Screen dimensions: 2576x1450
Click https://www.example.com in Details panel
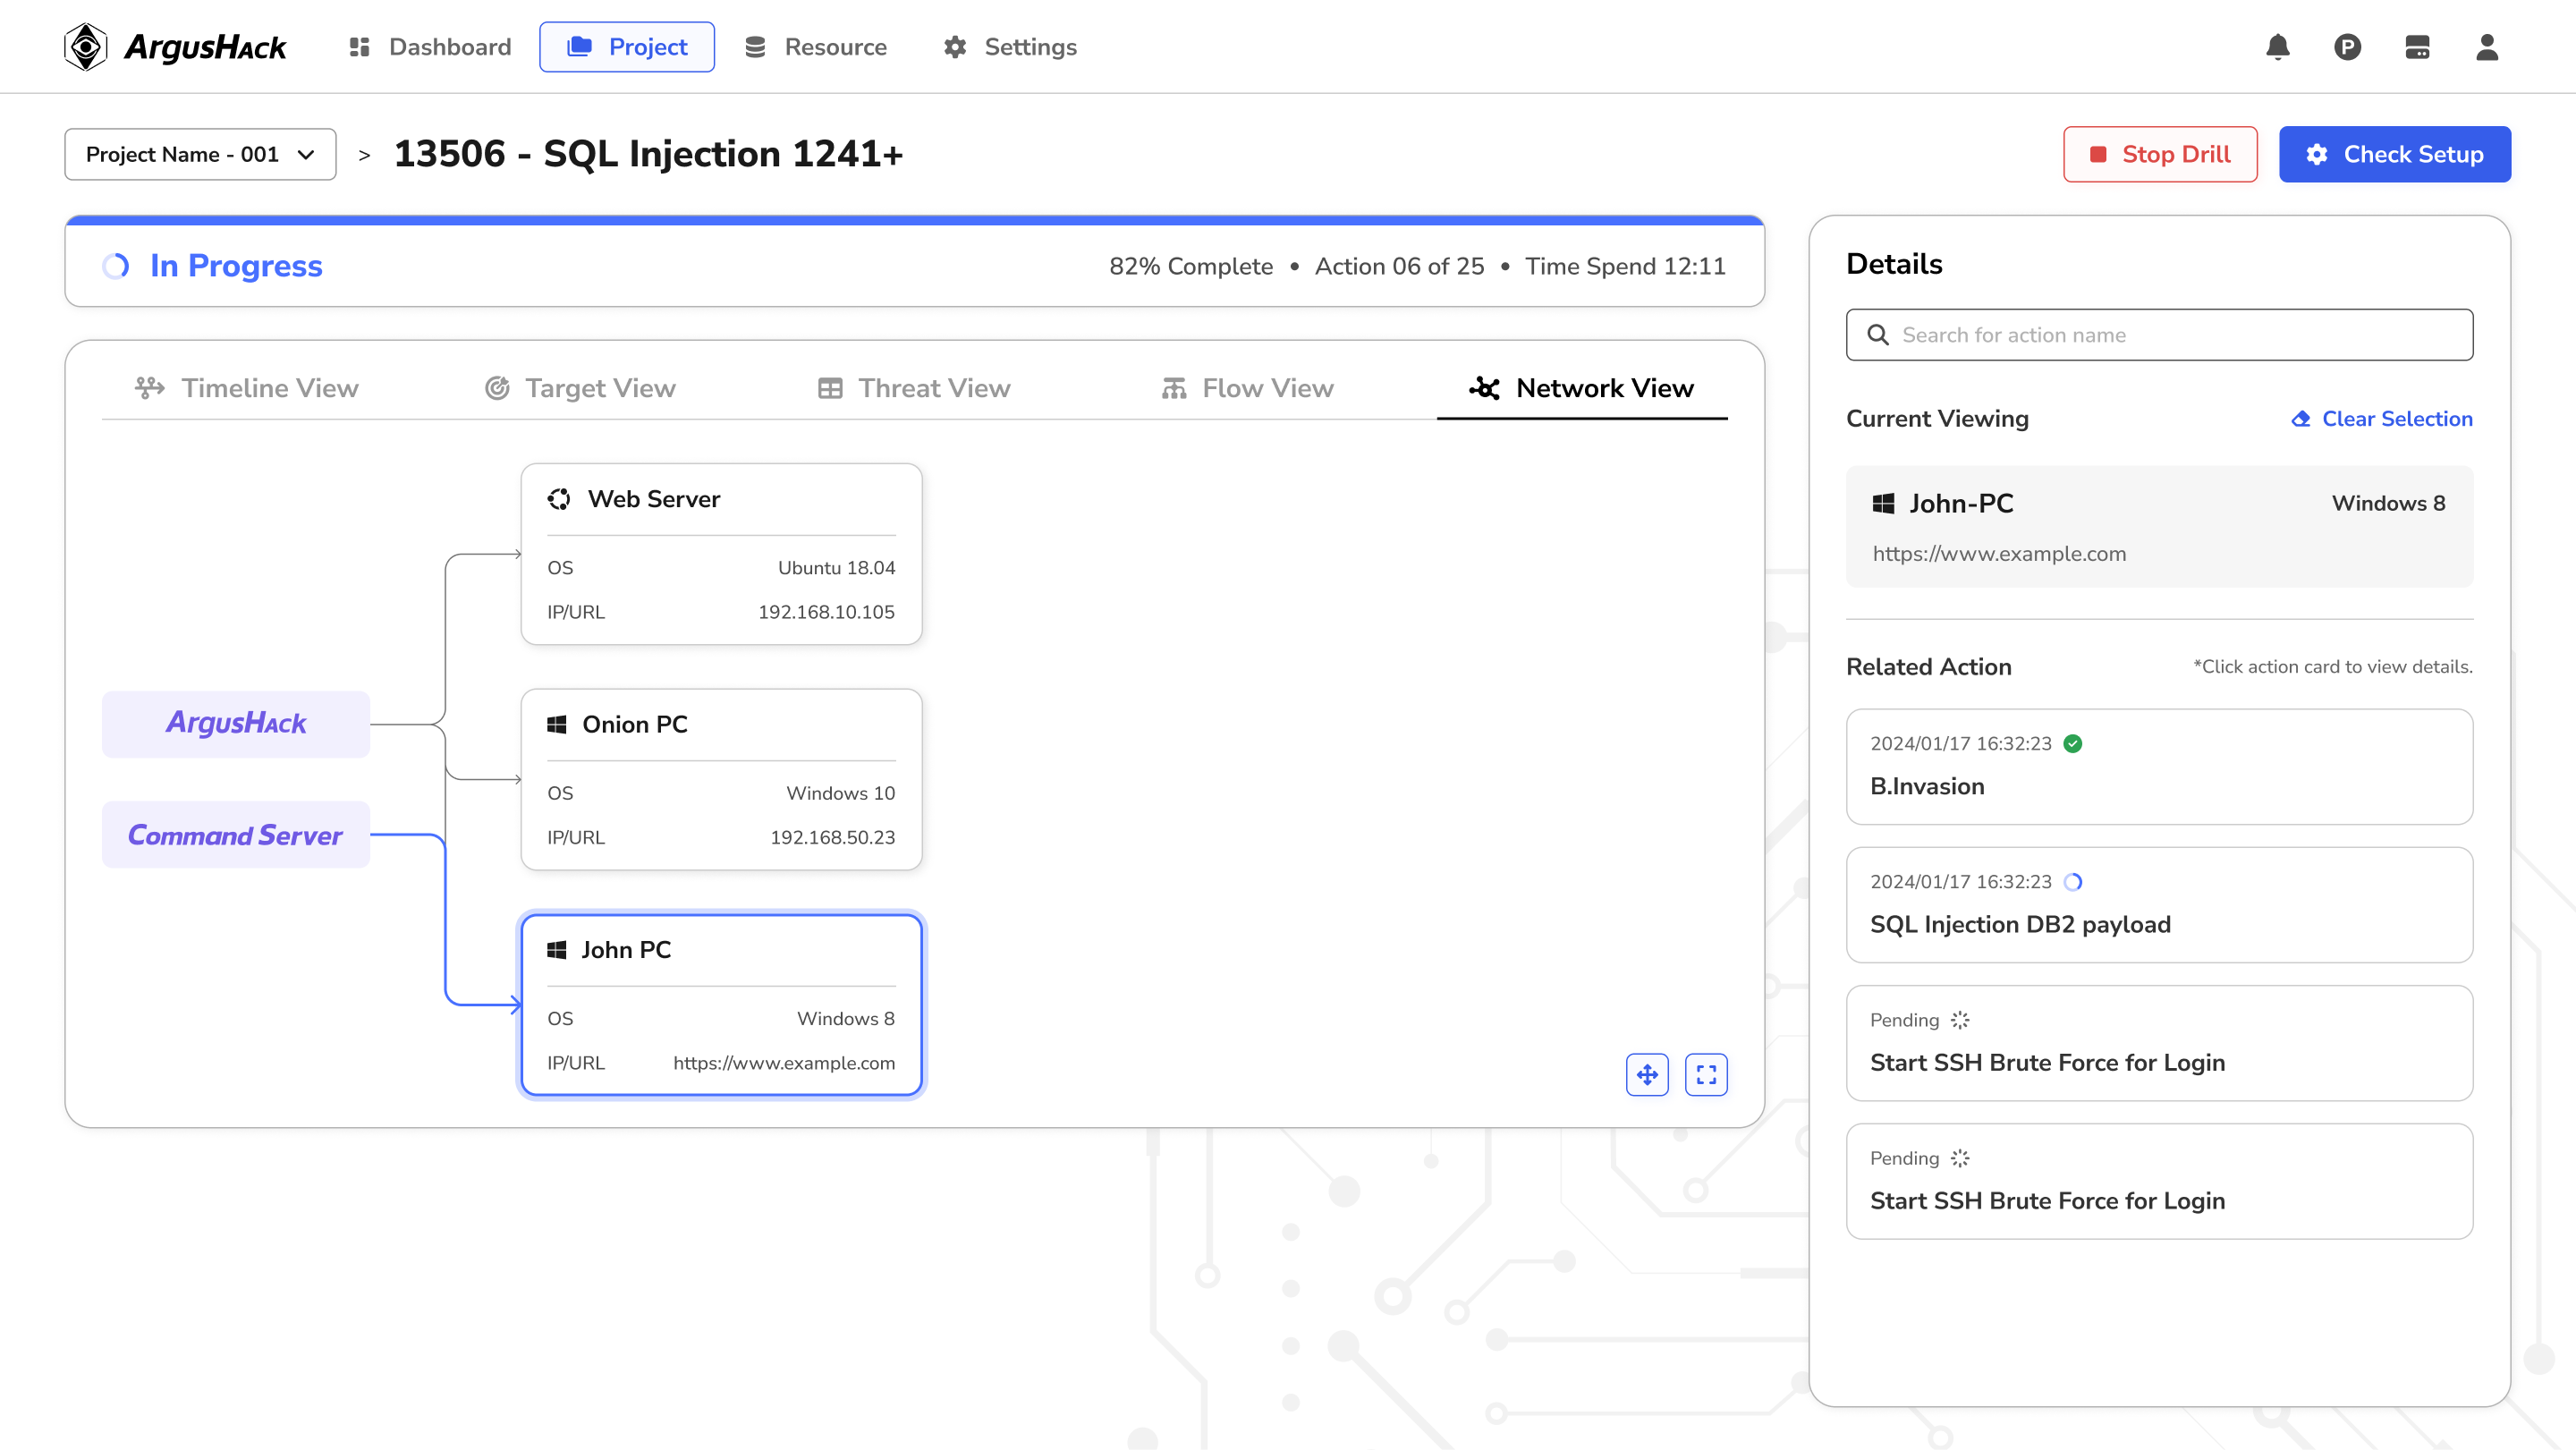pos(1999,554)
